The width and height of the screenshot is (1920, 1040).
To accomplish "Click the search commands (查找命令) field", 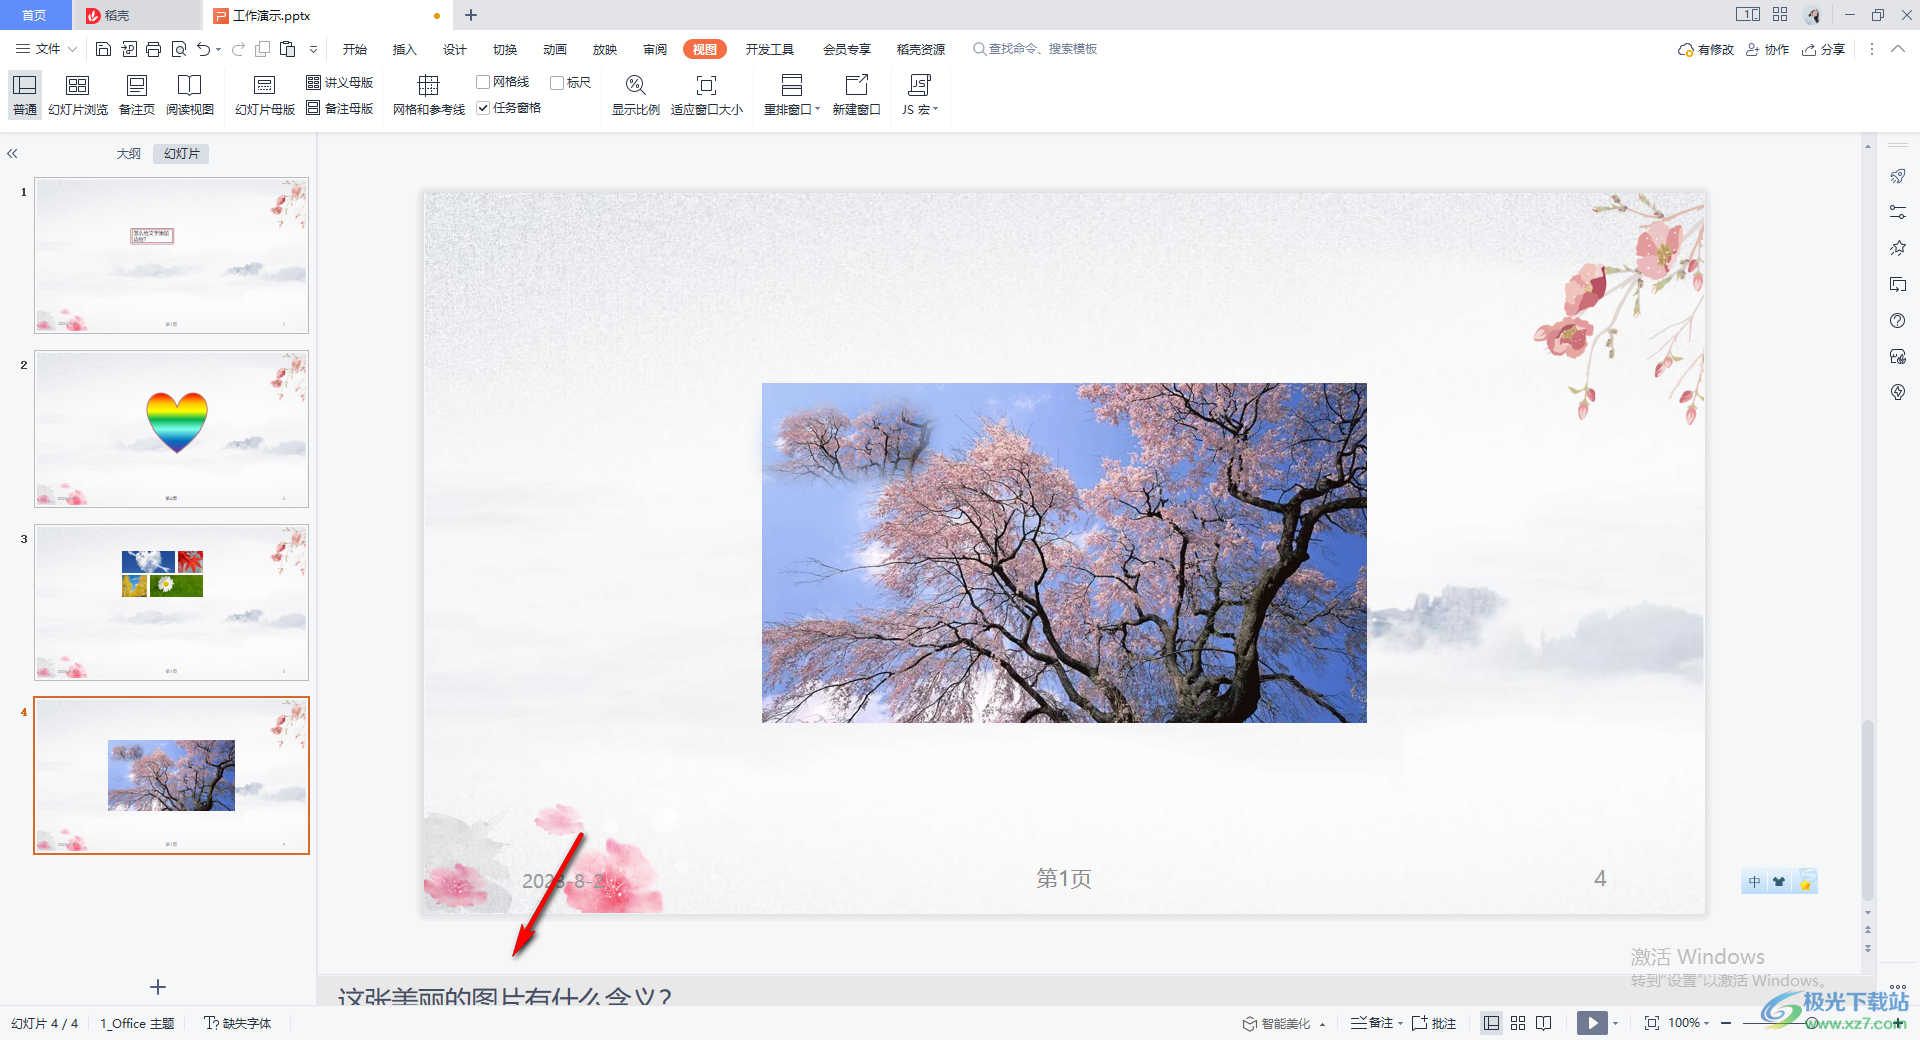I will [1035, 49].
